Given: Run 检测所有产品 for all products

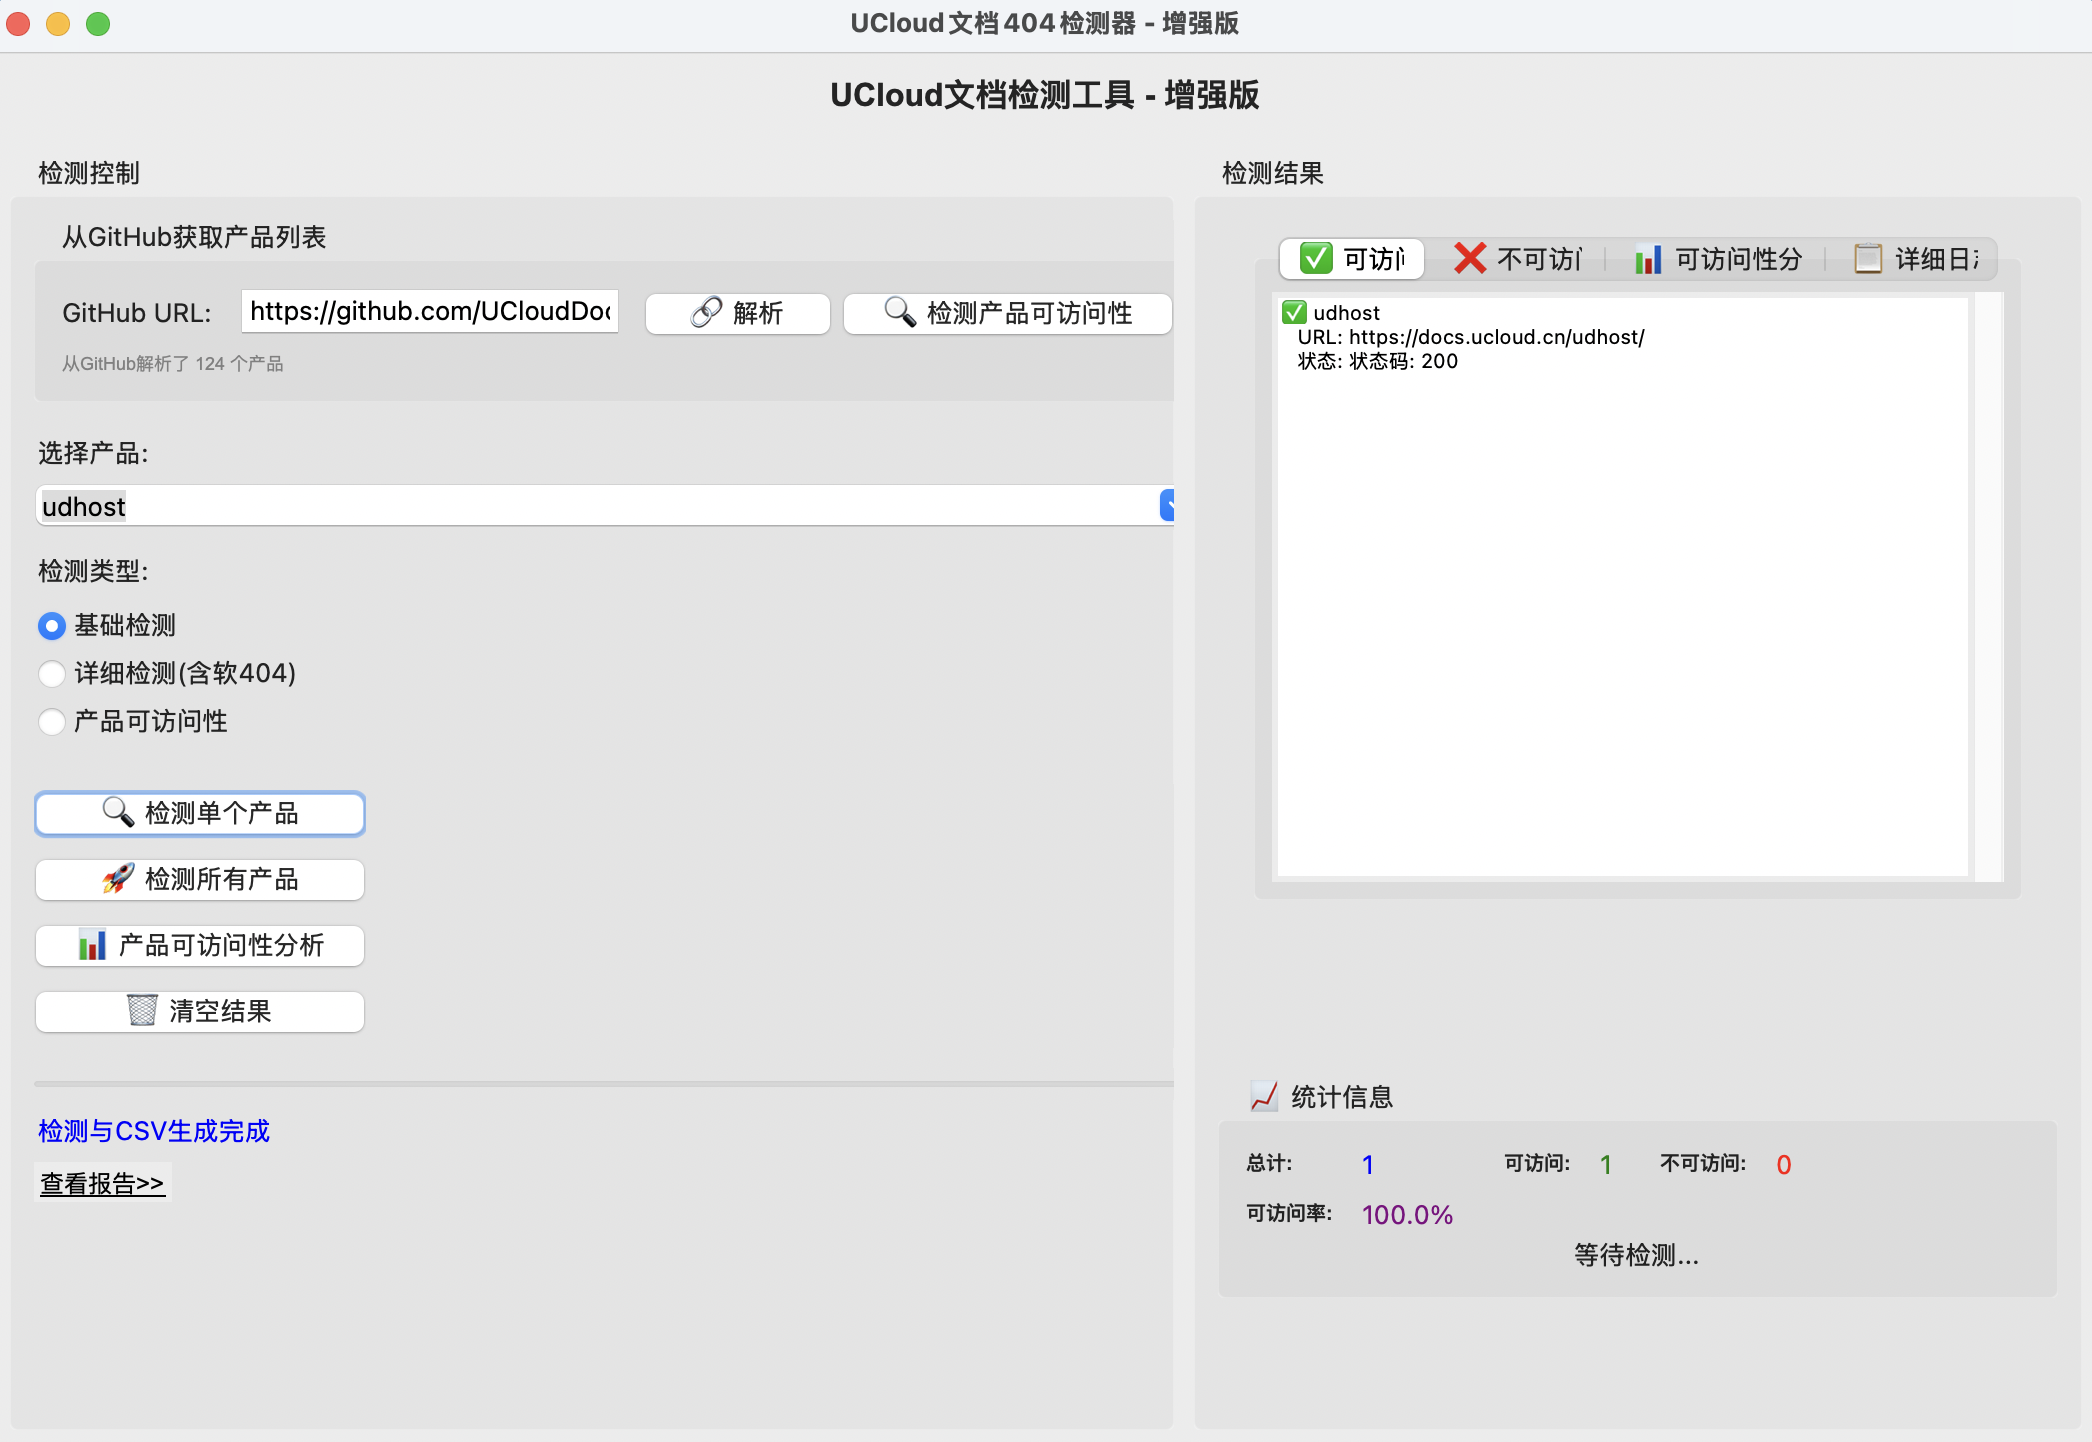Looking at the screenshot, I should (x=200, y=879).
